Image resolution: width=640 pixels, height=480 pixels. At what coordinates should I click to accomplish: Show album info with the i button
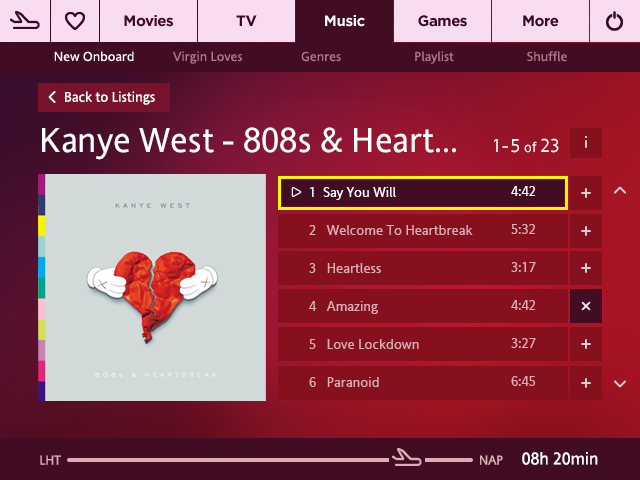click(586, 143)
